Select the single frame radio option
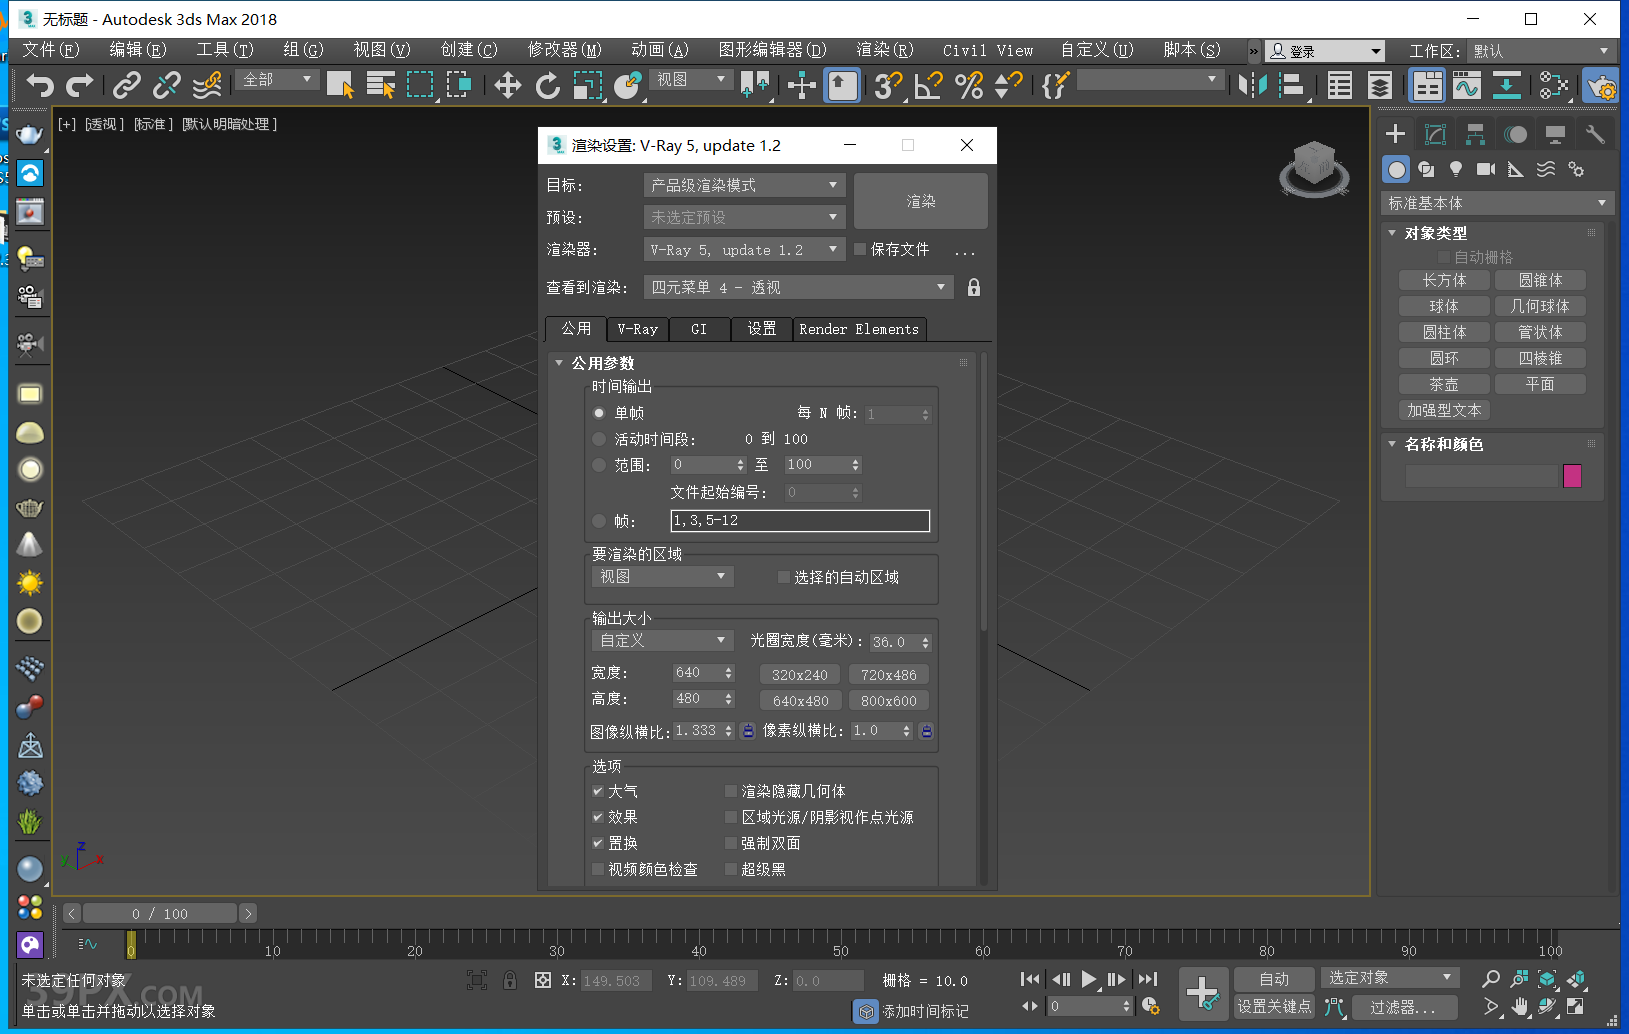 (x=599, y=413)
